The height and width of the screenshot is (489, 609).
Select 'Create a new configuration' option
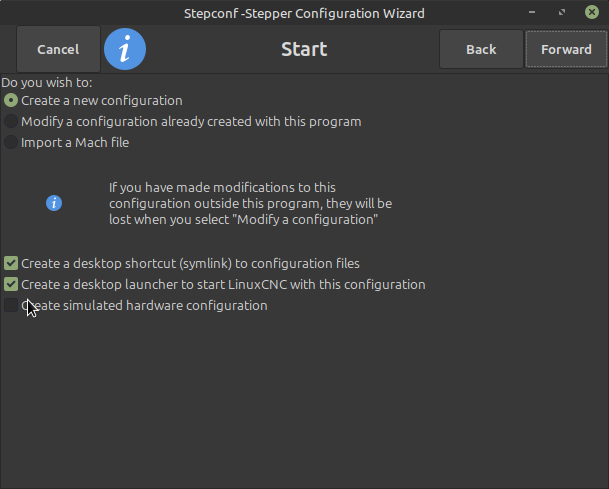(11, 100)
